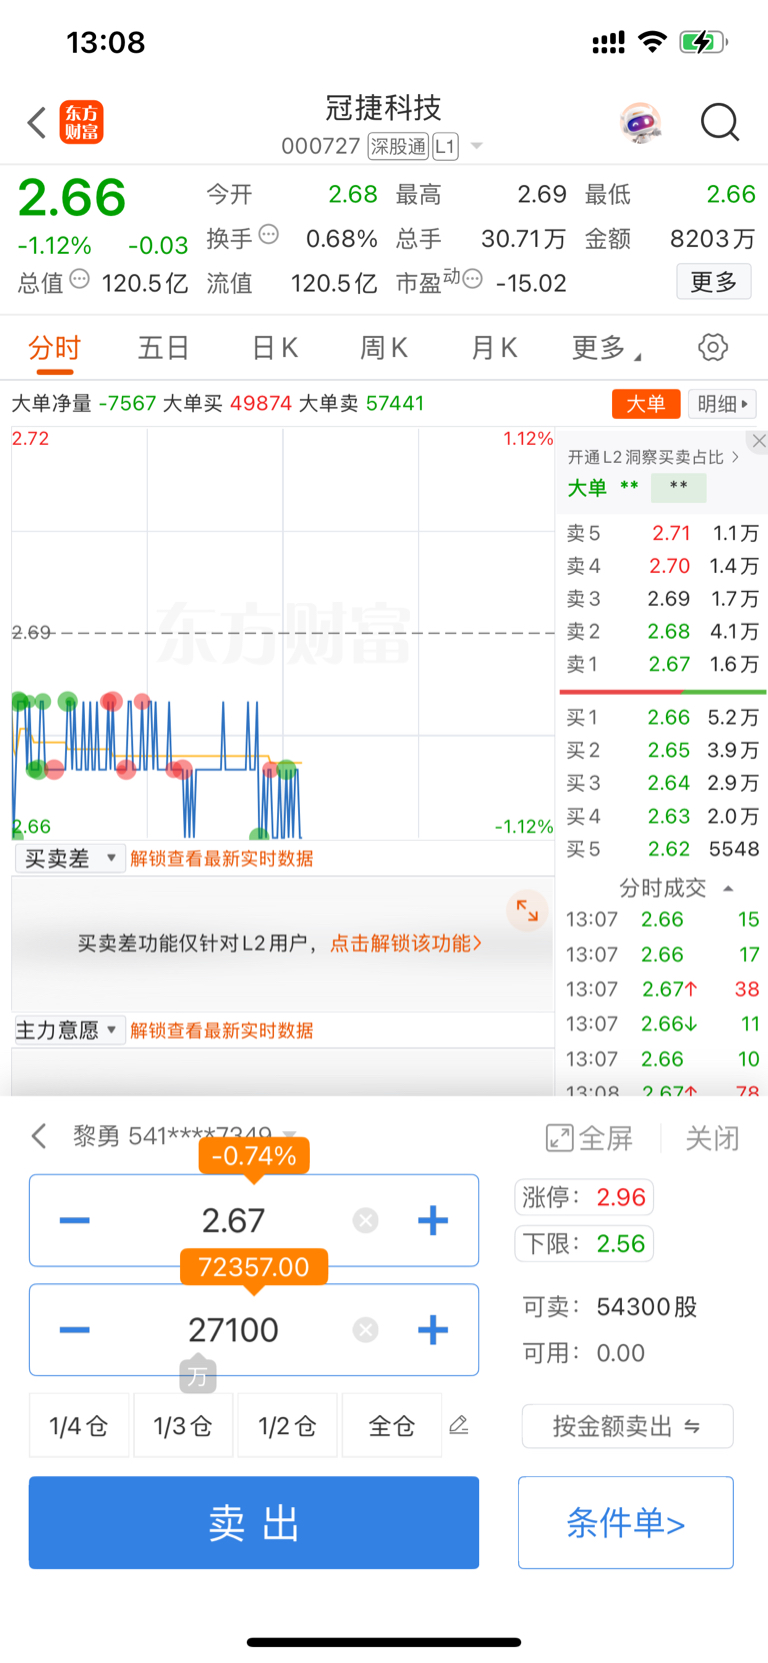Open 明细 details toggle
The width and height of the screenshot is (768, 1663).
(722, 404)
